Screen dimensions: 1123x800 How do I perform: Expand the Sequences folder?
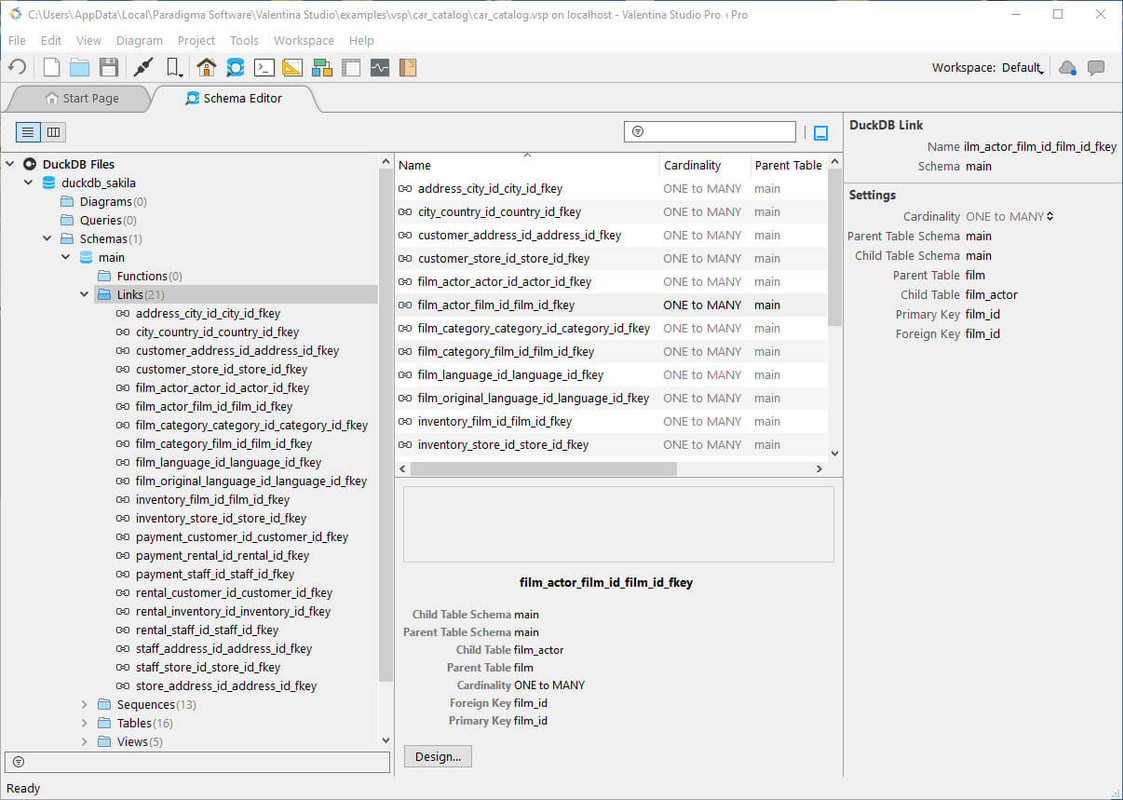click(x=85, y=704)
